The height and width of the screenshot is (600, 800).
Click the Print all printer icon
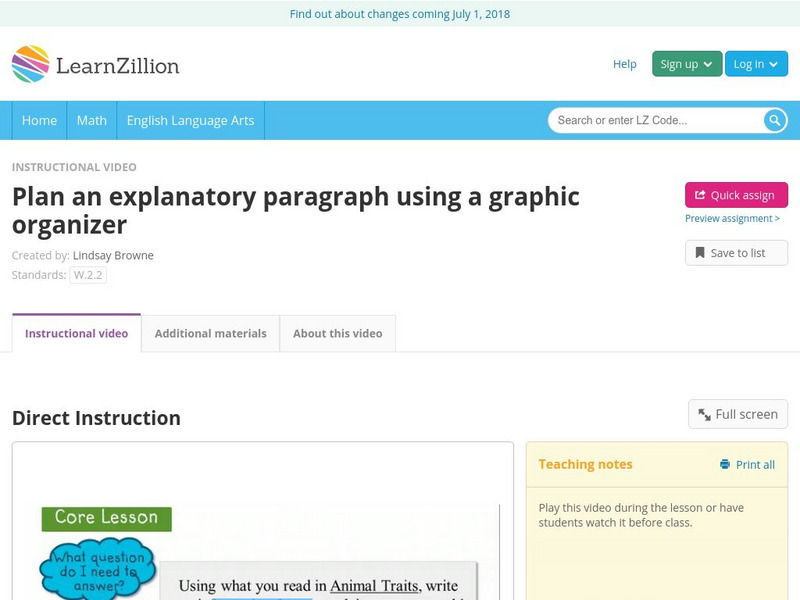(x=725, y=464)
